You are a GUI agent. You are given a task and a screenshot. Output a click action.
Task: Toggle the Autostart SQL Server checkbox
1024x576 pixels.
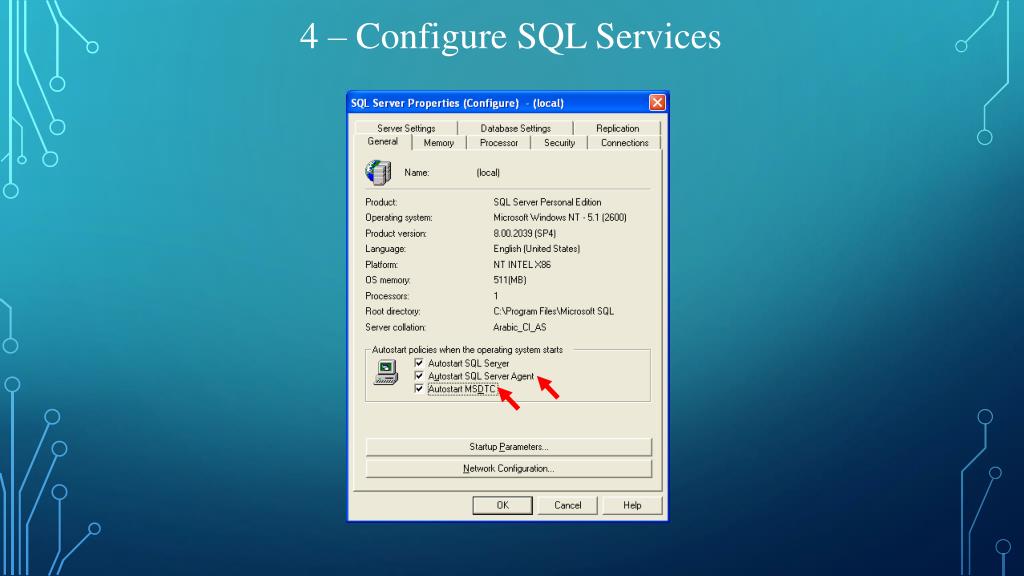click(x=419, y=363)
